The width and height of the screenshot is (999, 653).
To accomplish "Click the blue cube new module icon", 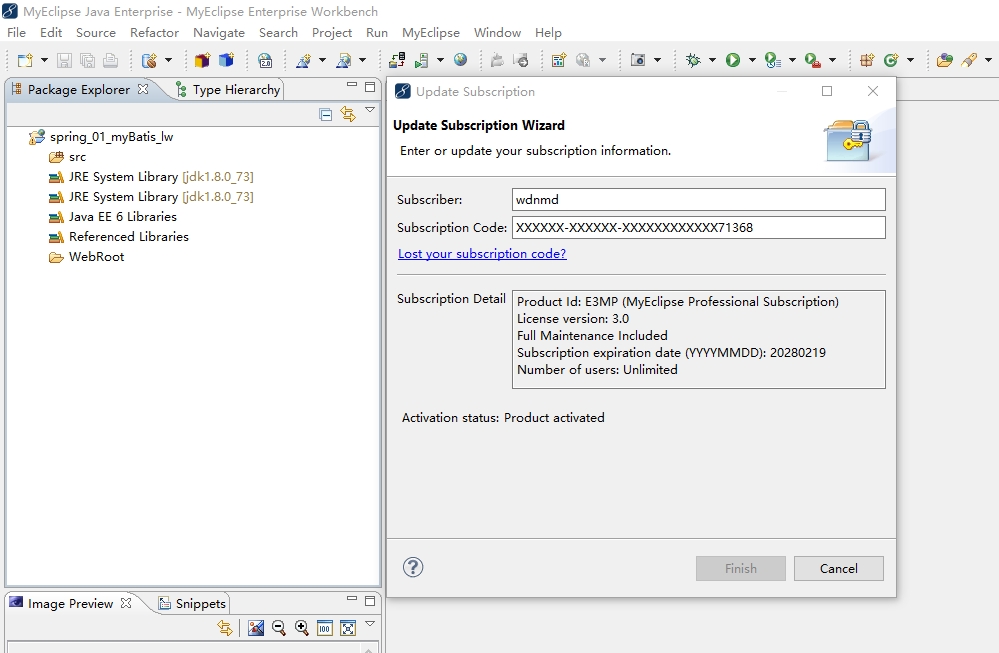I will point(226,61).
